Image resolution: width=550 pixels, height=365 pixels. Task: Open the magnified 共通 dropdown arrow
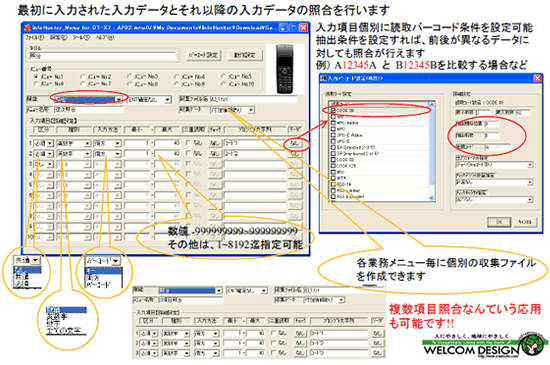point(35,260)
